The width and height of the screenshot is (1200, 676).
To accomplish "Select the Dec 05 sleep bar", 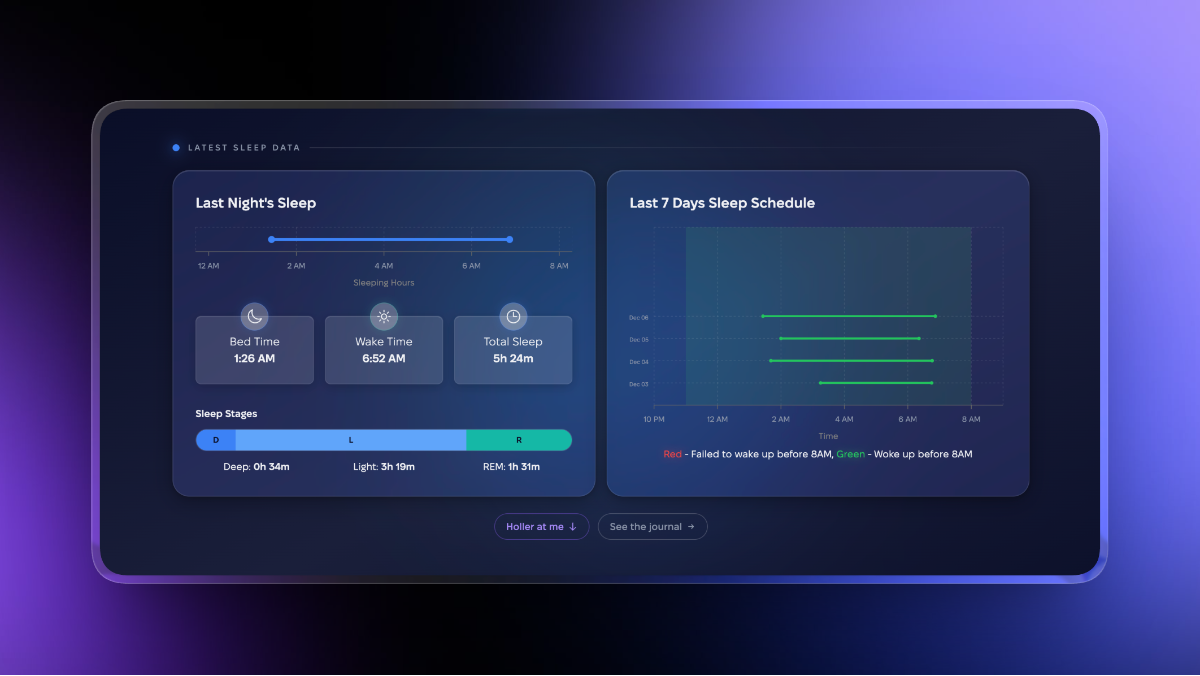I will click(850, 338).
